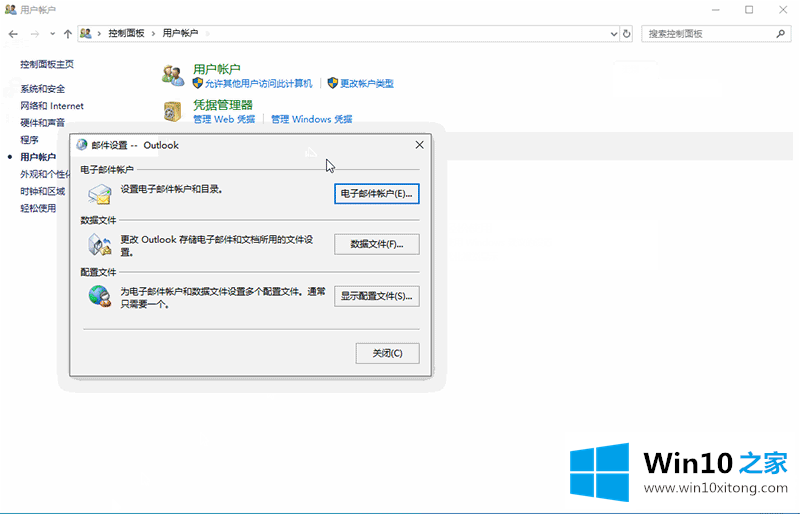Click 更改帐户类型 link
The width and height of the screenshot is (800, 514).
tap(367, 84)
